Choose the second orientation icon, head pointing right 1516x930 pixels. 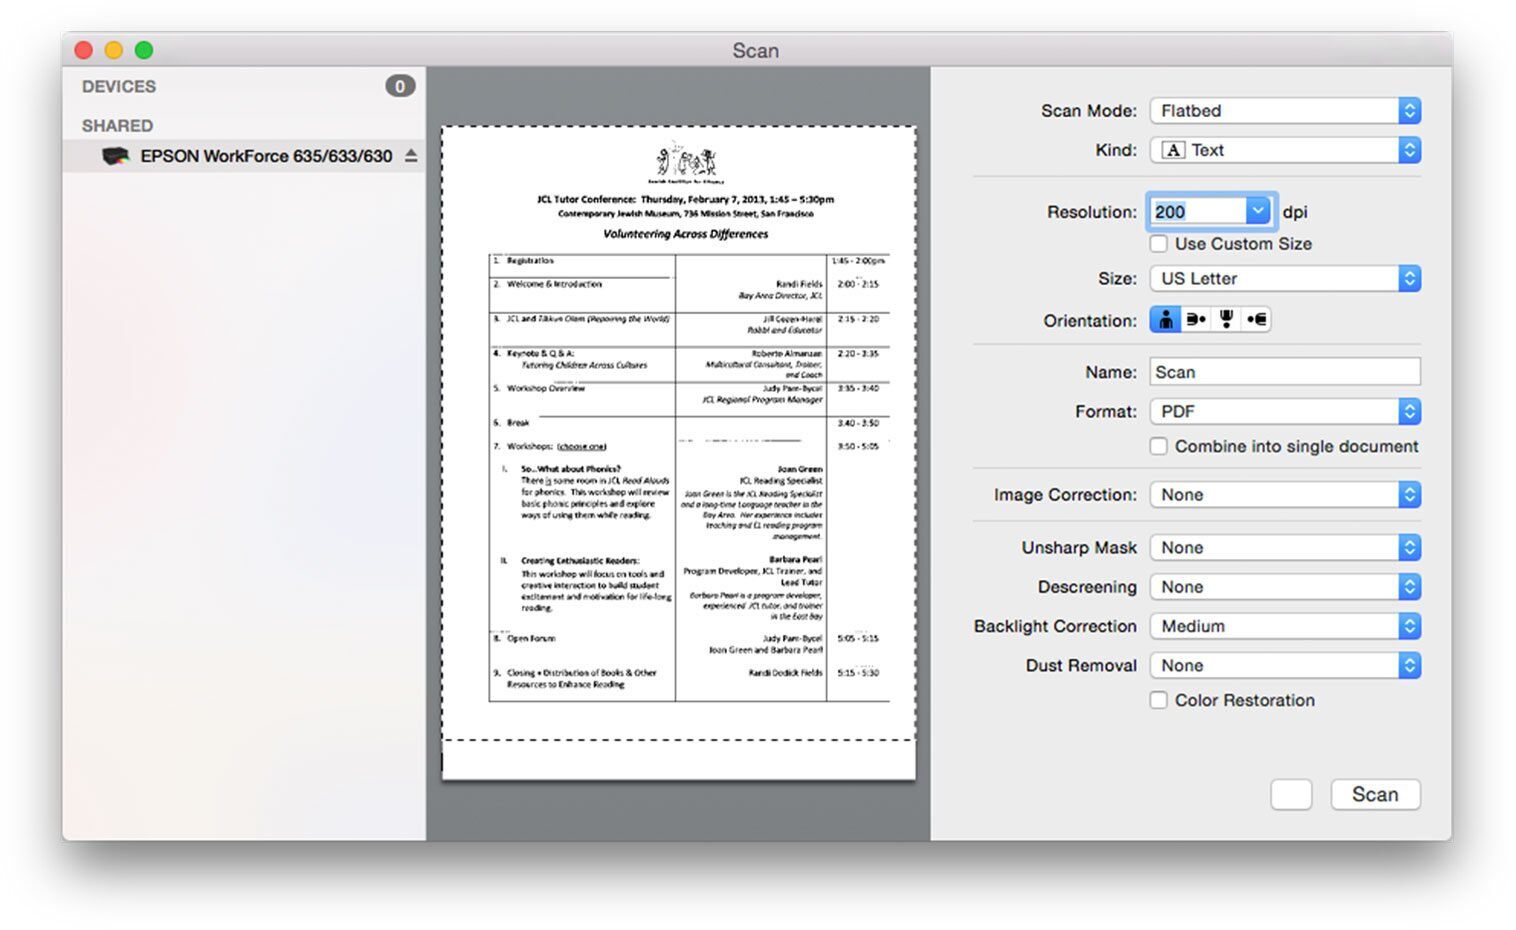[x=1196, y=320]
